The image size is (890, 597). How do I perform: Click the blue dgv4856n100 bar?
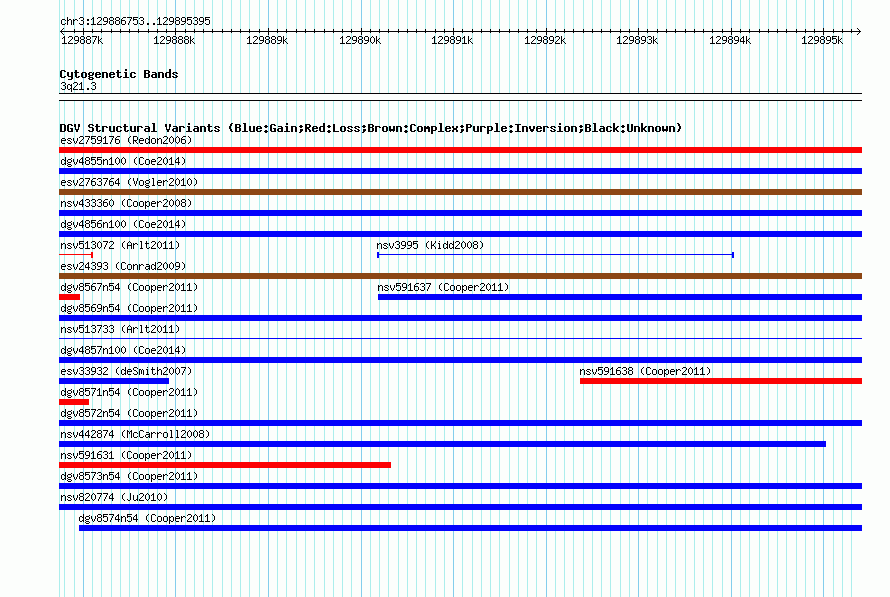[x=460, y=234]
